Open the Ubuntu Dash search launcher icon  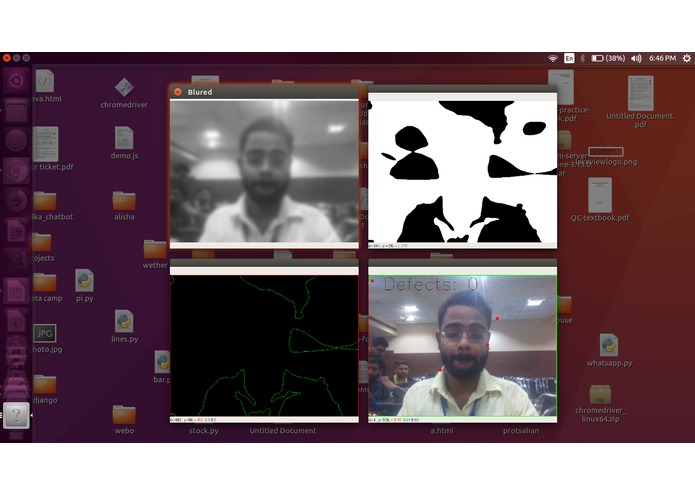(x=16, y=81)
